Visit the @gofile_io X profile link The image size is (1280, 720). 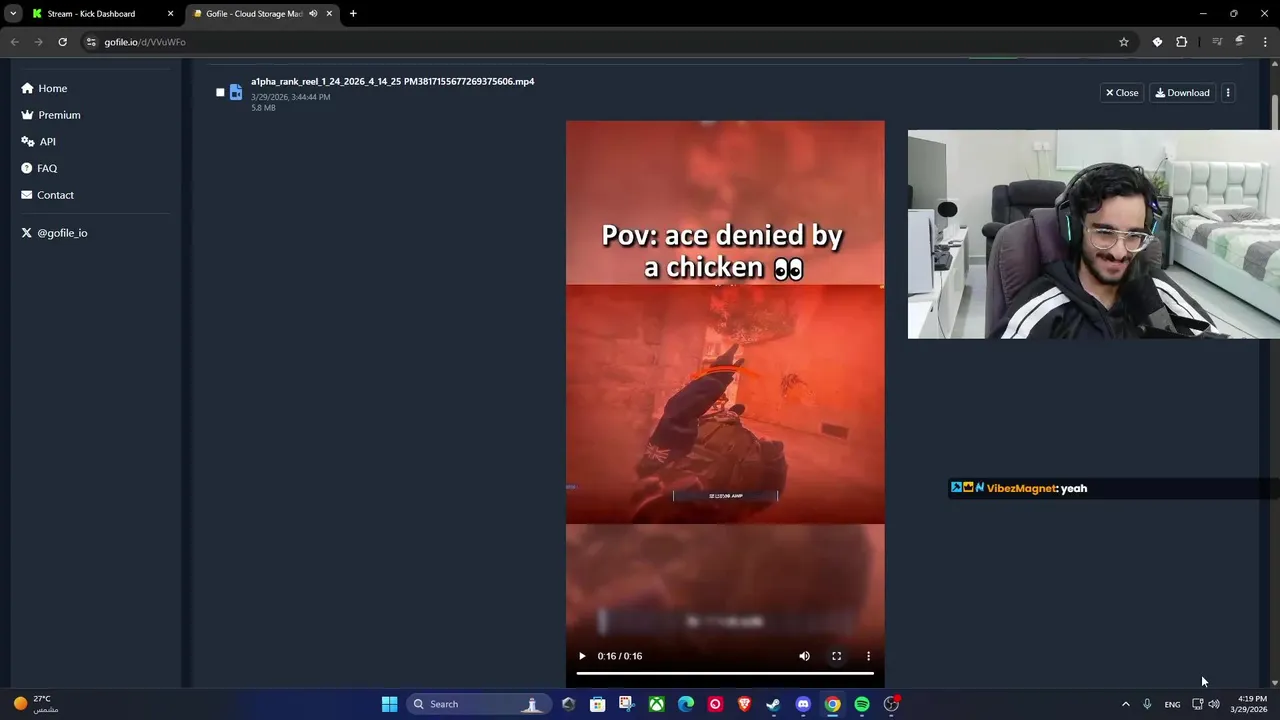point(54,233)
